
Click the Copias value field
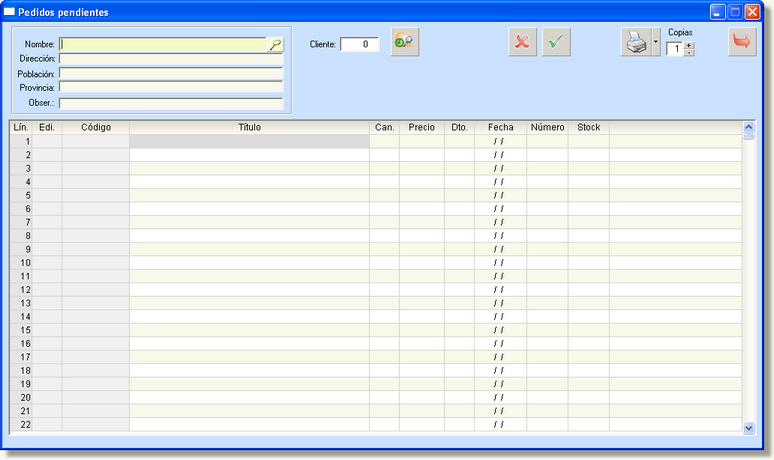[675, 49]
